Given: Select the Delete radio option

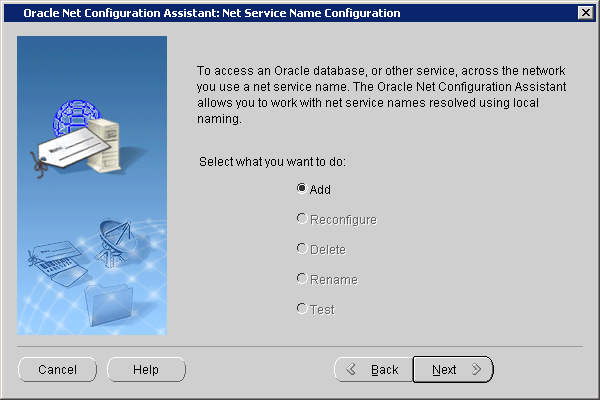Looking at the screenshot, I should [x=321, y=249].
